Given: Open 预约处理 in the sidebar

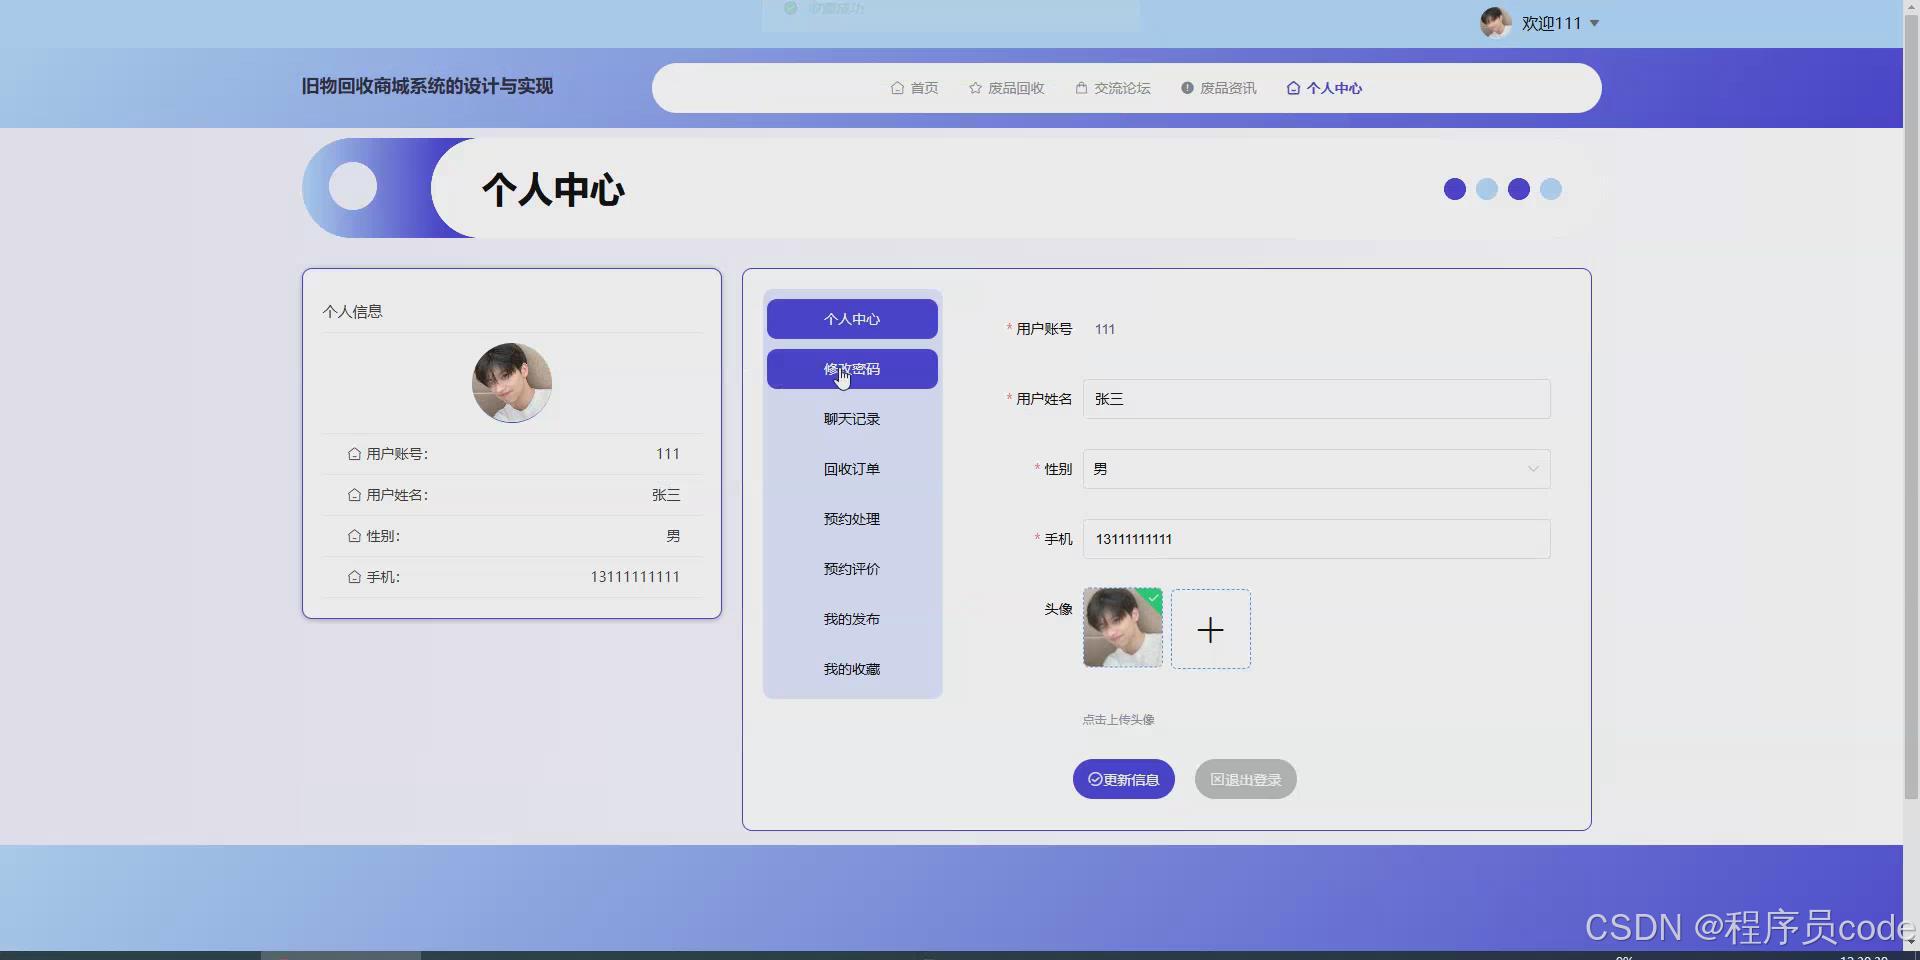Looking at the screenshot, I should [852, 519].
